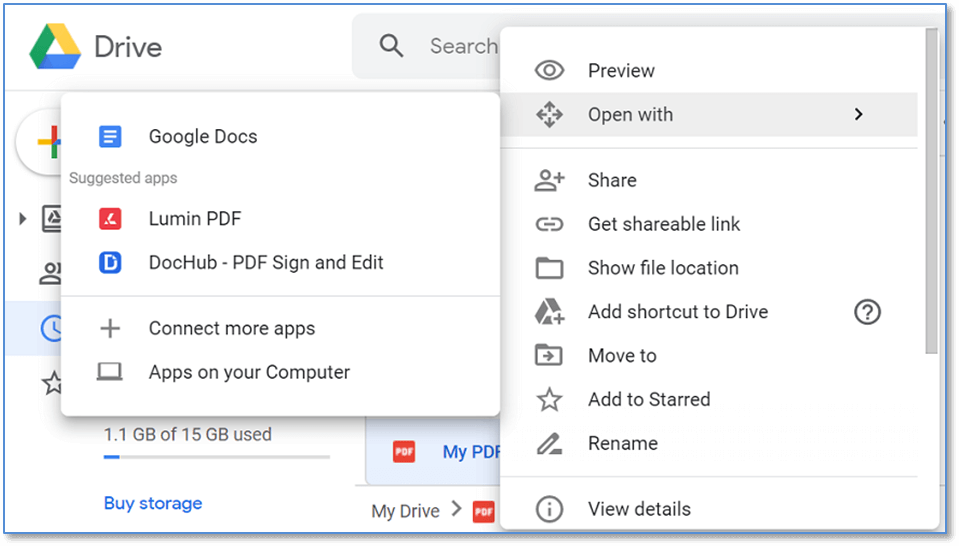The height and width of the screenshot is (546, 959).
Task: Open the Starred star icon in sidebar
Action: pyautogui.click(x=53, y=383)
